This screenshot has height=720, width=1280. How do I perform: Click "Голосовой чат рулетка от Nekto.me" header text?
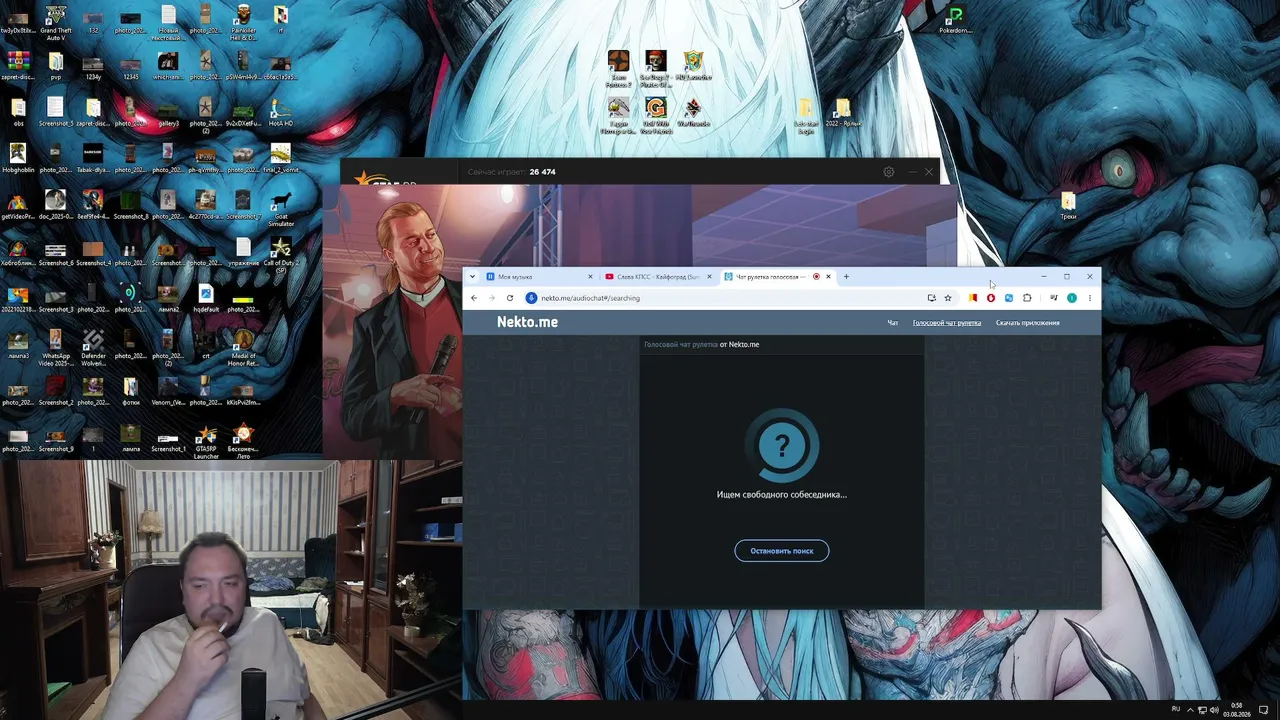tap(701, 345)
